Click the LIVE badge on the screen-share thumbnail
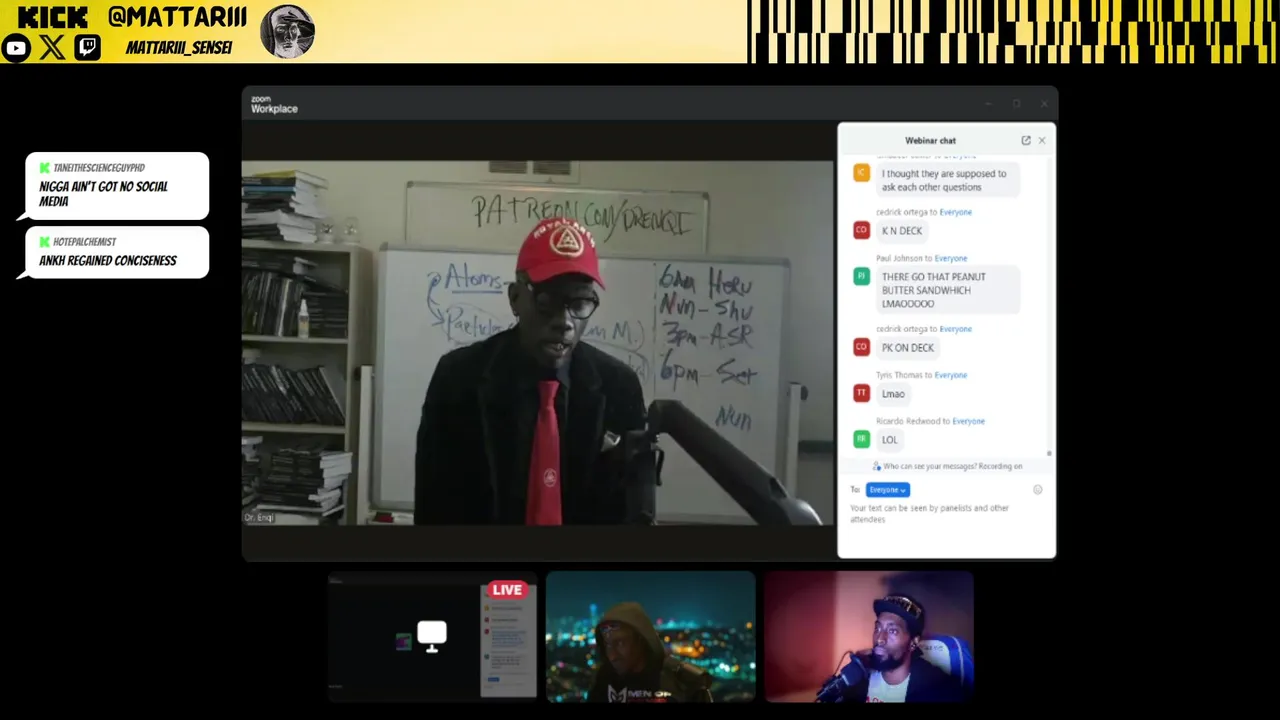The width and height of the screenshot is (1280, 720). [x=507, y=590]
